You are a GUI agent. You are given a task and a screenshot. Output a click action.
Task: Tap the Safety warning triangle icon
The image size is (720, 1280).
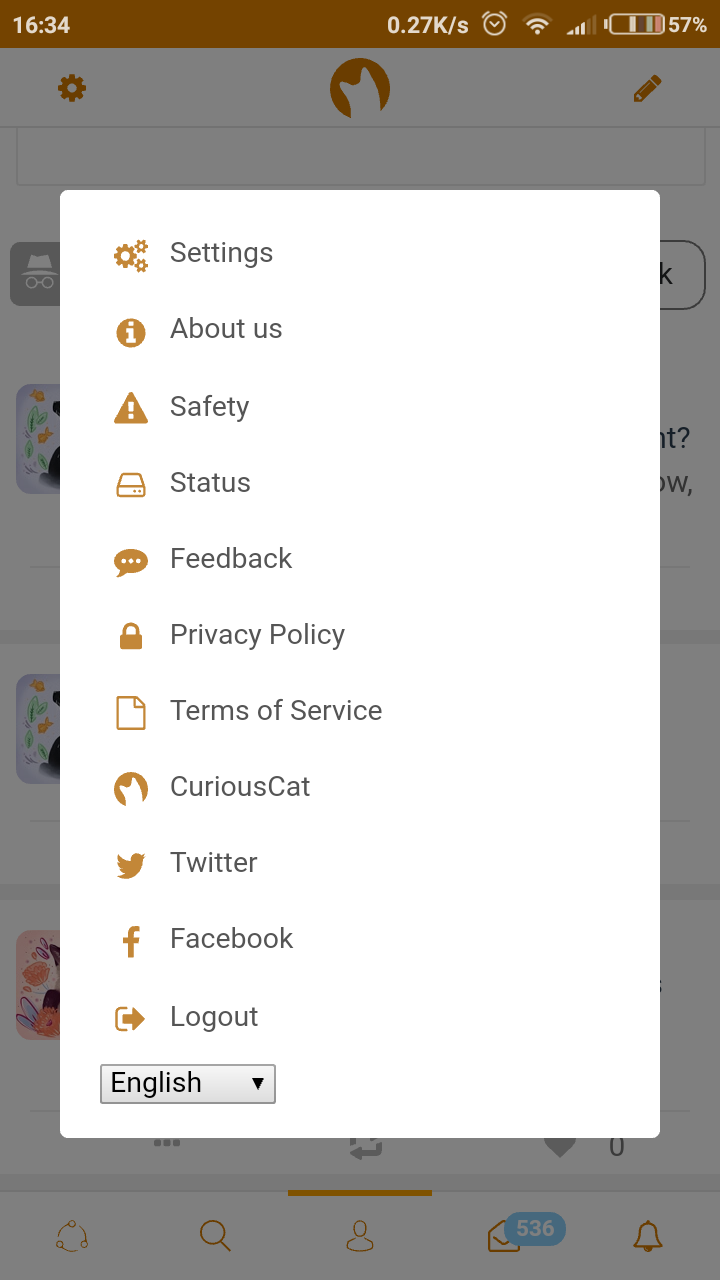(131, 408)
